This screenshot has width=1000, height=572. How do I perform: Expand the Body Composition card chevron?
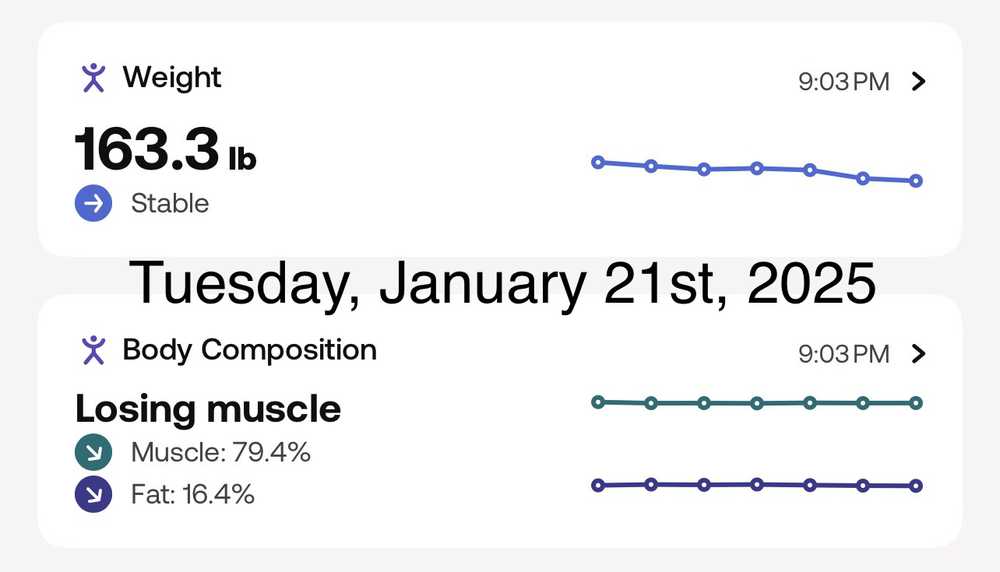920,353
